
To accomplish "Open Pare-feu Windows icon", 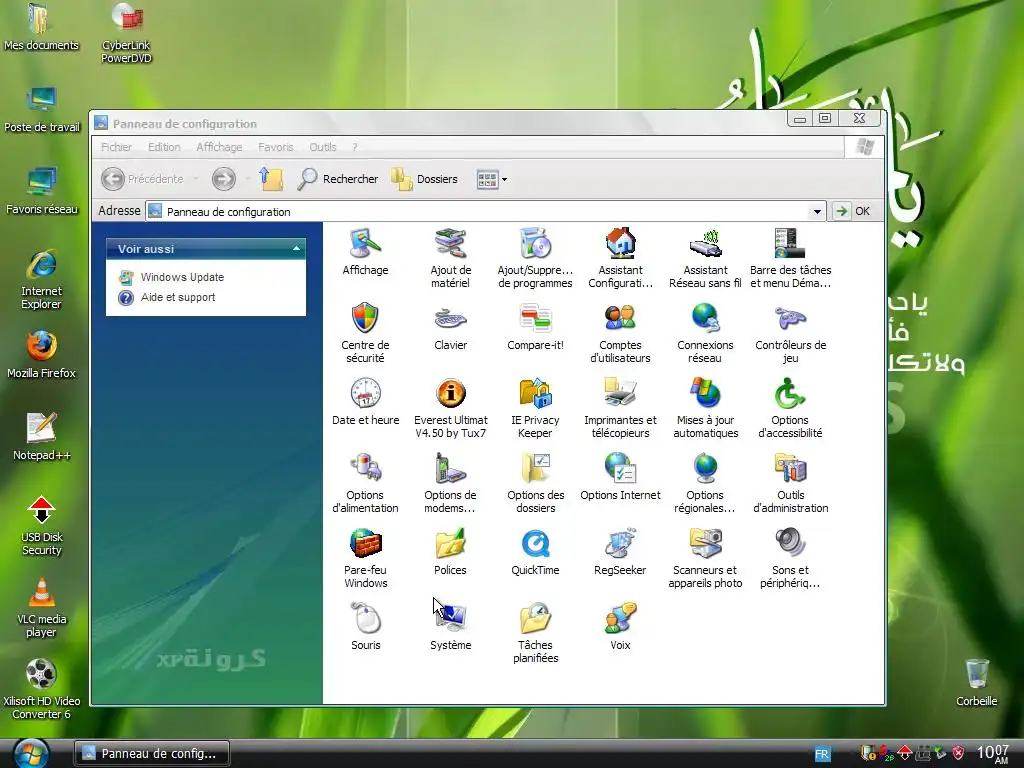I will 365,558.
